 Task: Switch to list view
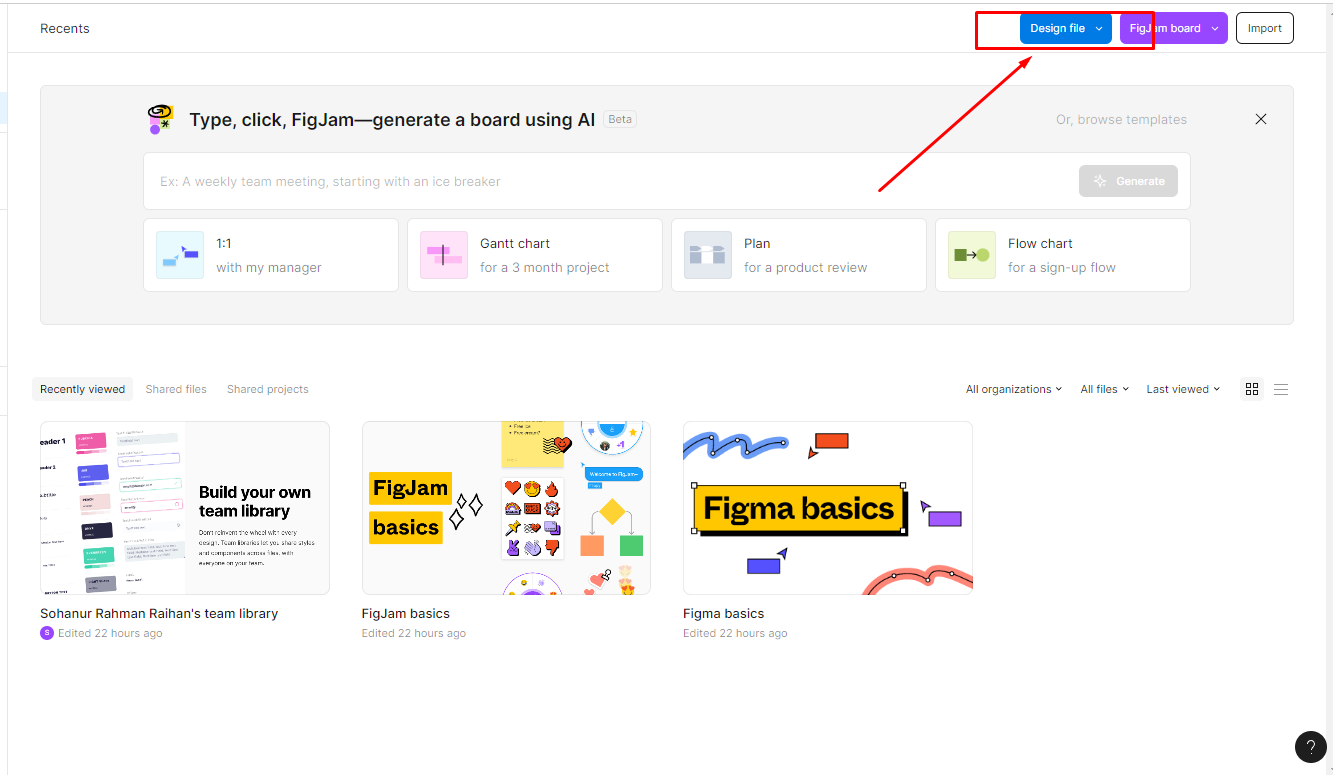pos(1281,389)
